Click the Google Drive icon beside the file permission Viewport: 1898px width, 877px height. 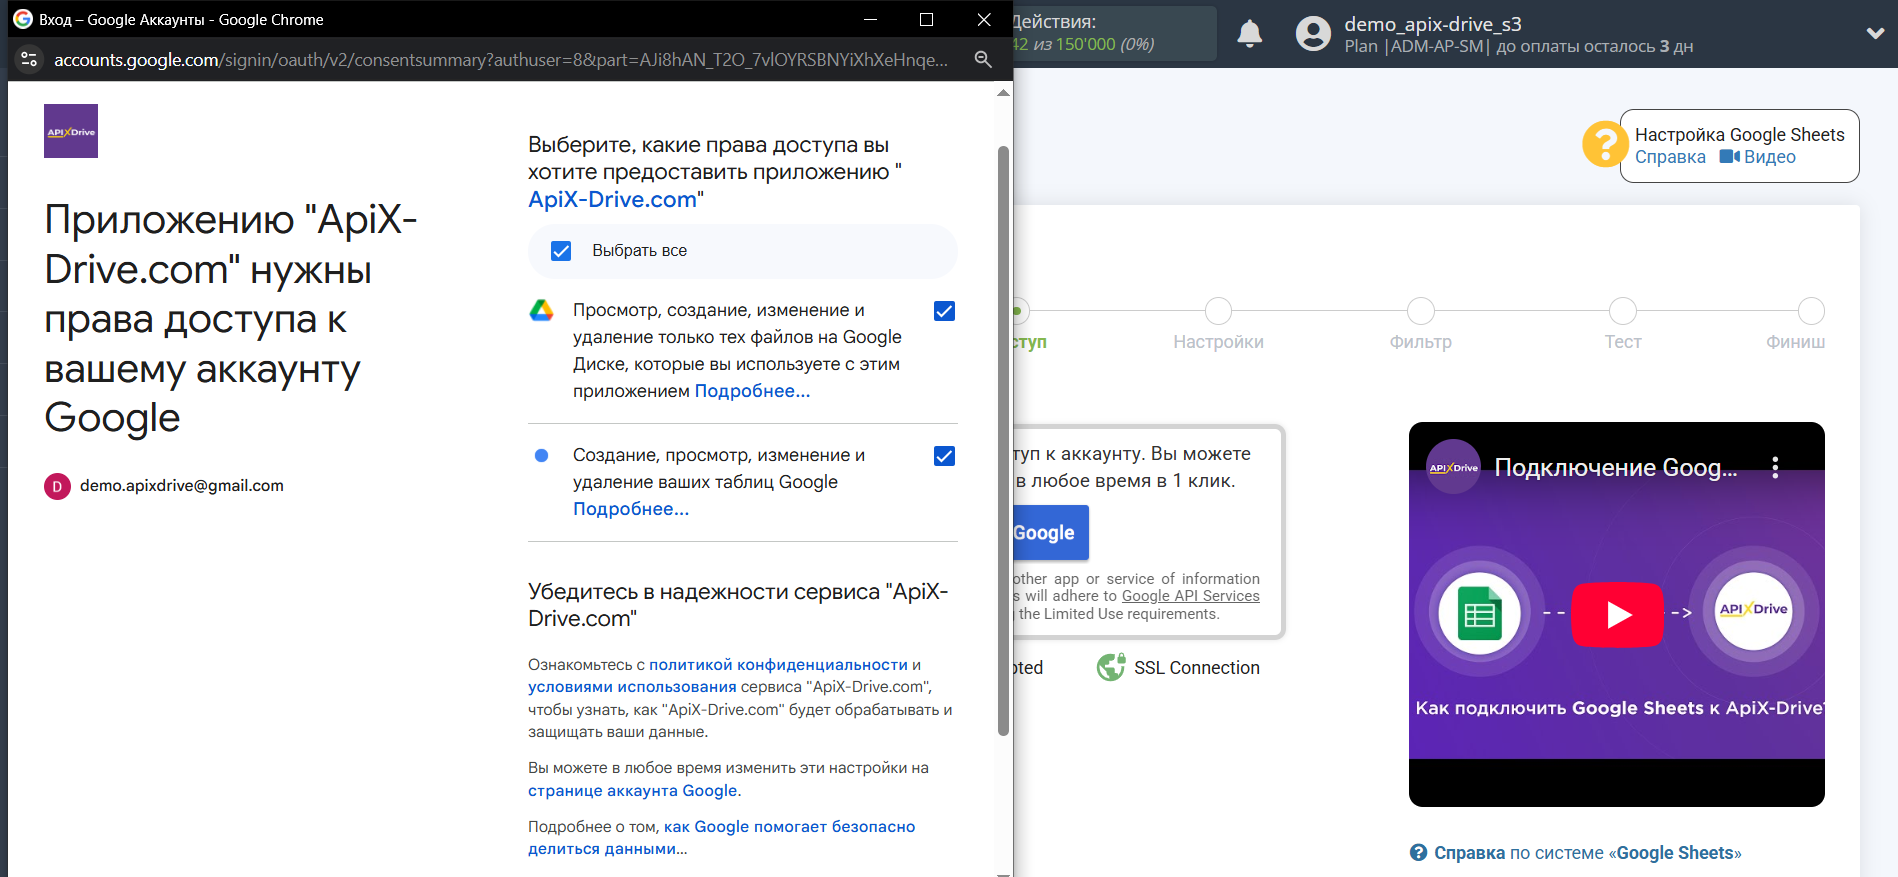coord(541,311)
